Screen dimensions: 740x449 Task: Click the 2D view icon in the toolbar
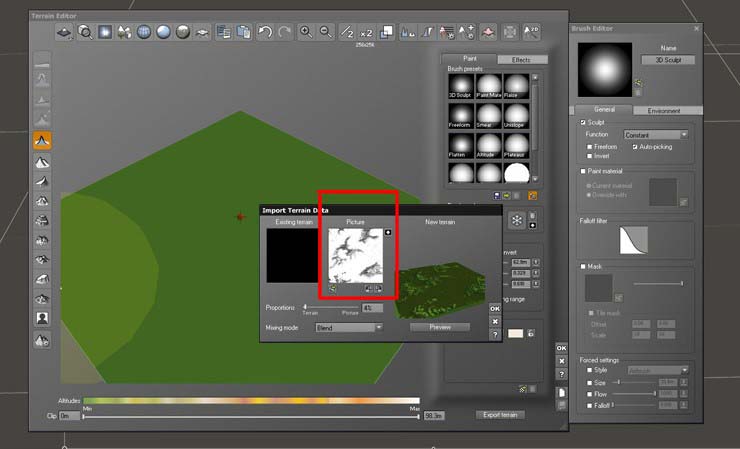531,32
